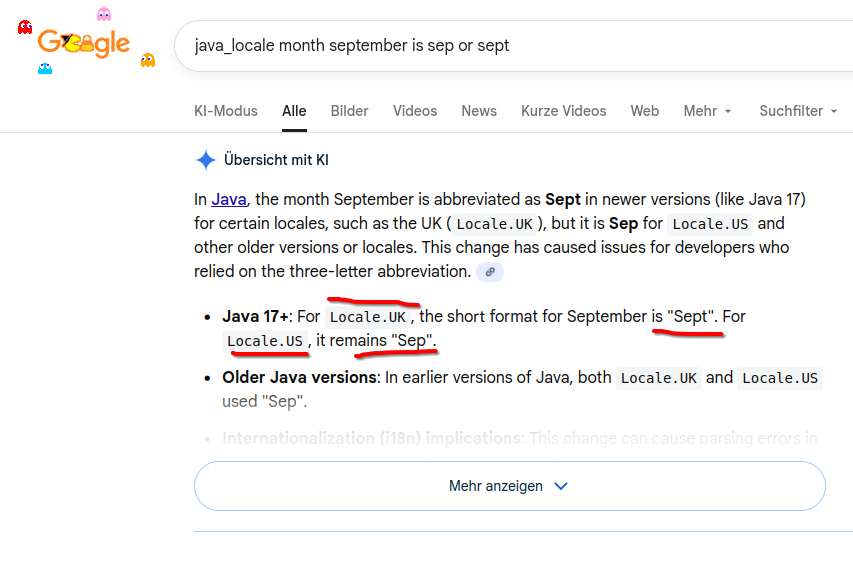Click the cyan ghost below the logo
This screenshot has width=853, height=567.
45,68
